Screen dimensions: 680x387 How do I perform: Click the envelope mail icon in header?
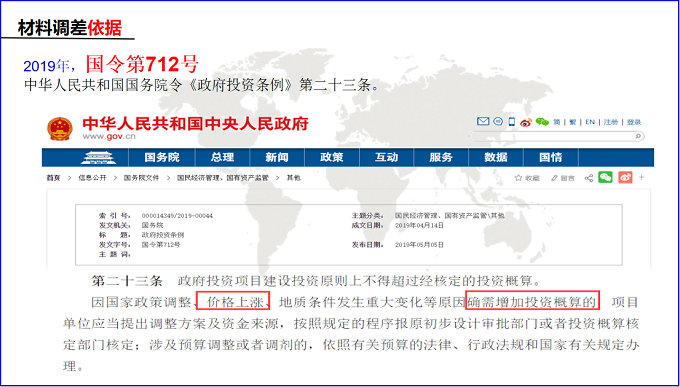click(483, 121)
